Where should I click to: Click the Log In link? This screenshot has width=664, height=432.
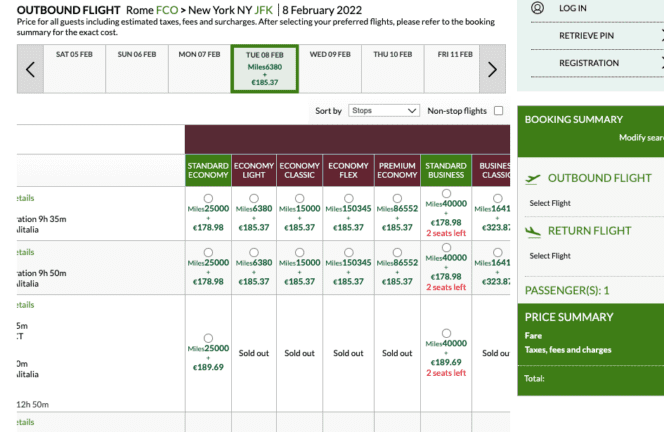[x=573, y=8]
